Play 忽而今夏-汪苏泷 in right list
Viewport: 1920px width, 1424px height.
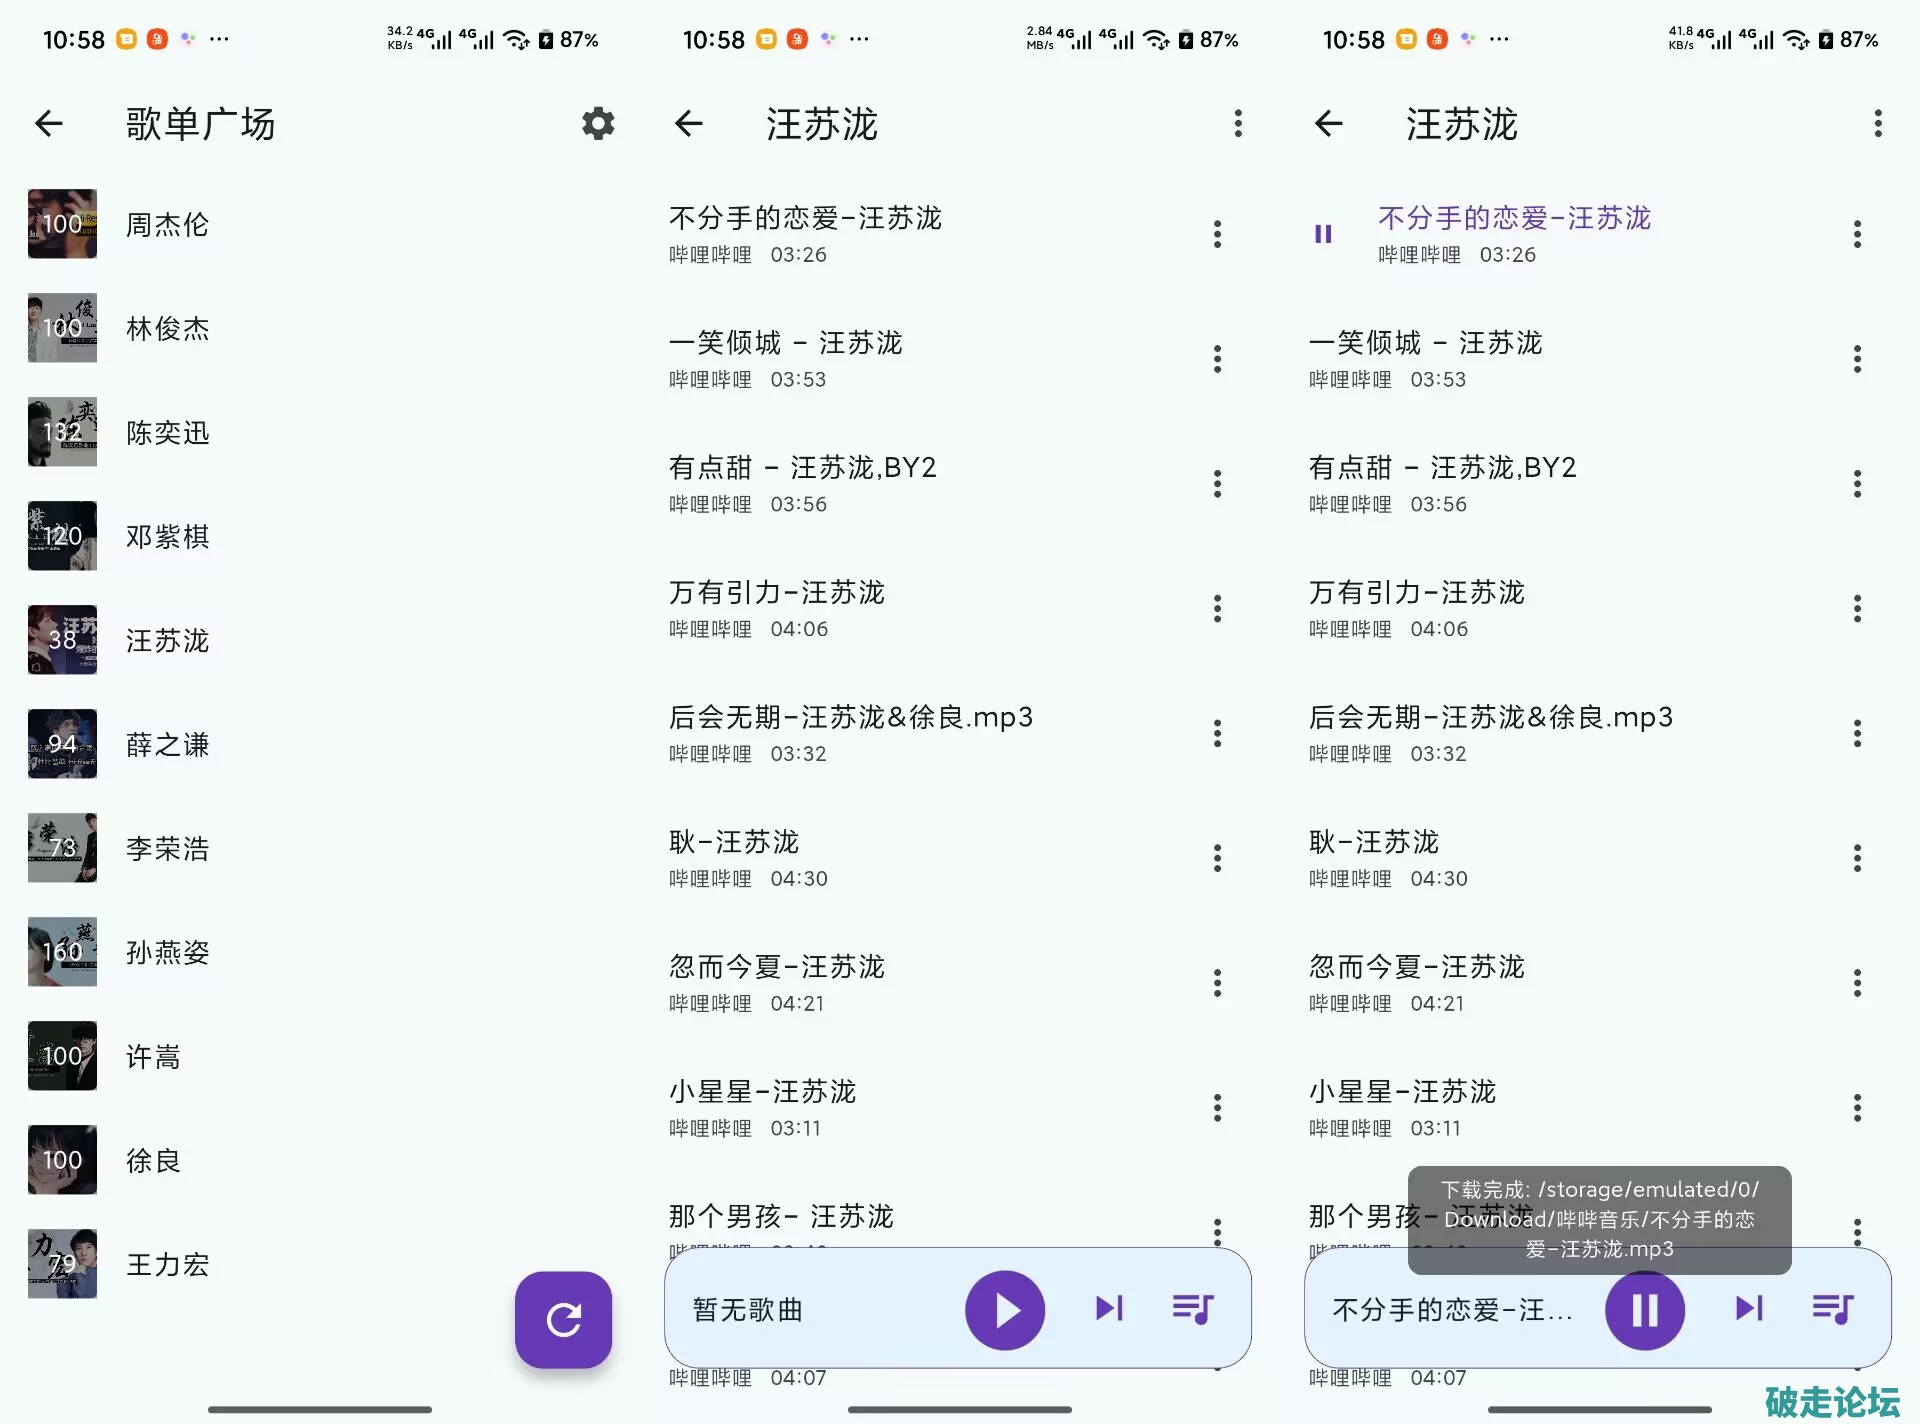(1416, 967)
